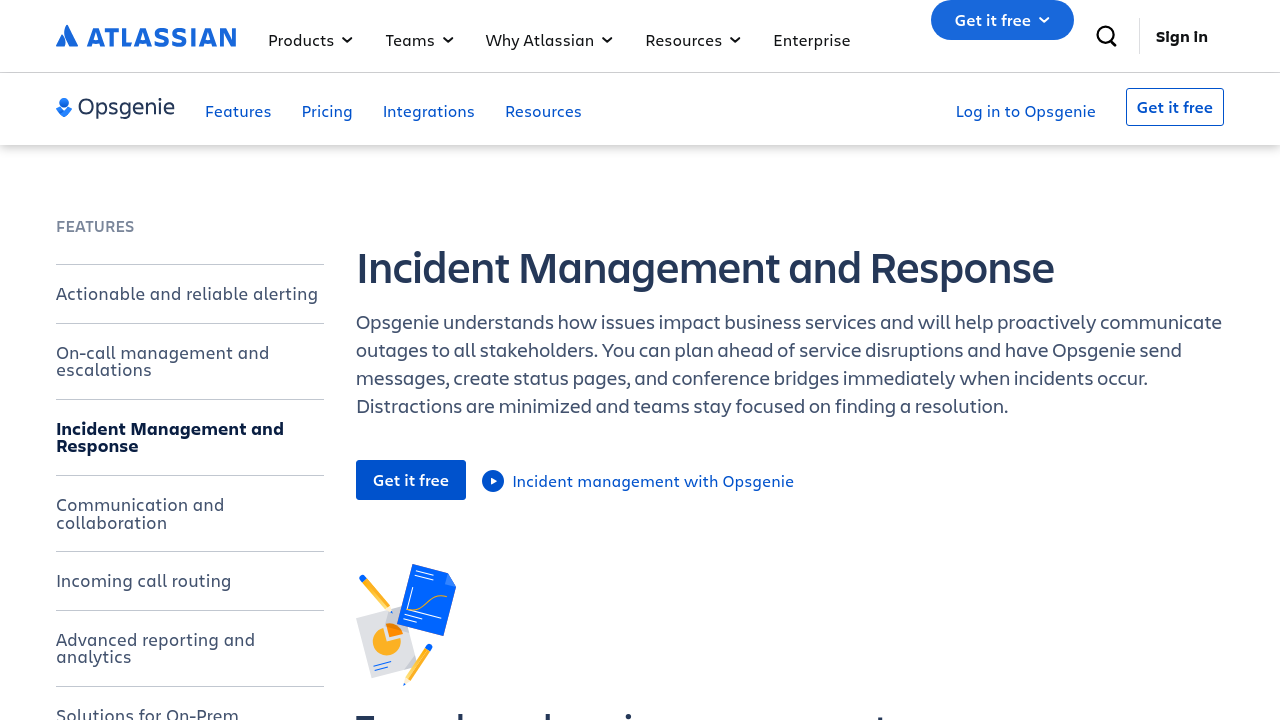Open Incoming call routing feature
1280x720 pixels.
[x=143, y=580]
